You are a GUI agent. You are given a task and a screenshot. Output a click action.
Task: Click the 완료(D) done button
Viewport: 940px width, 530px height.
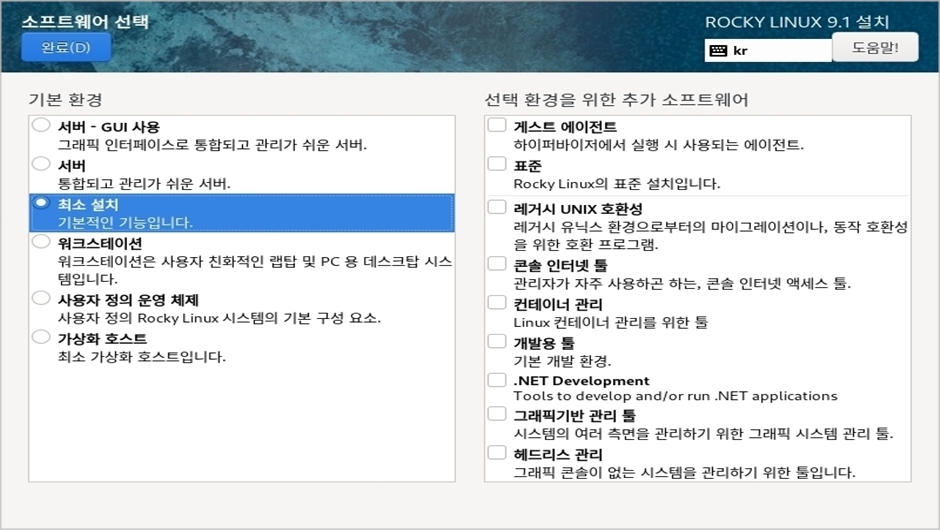point(66,47)
